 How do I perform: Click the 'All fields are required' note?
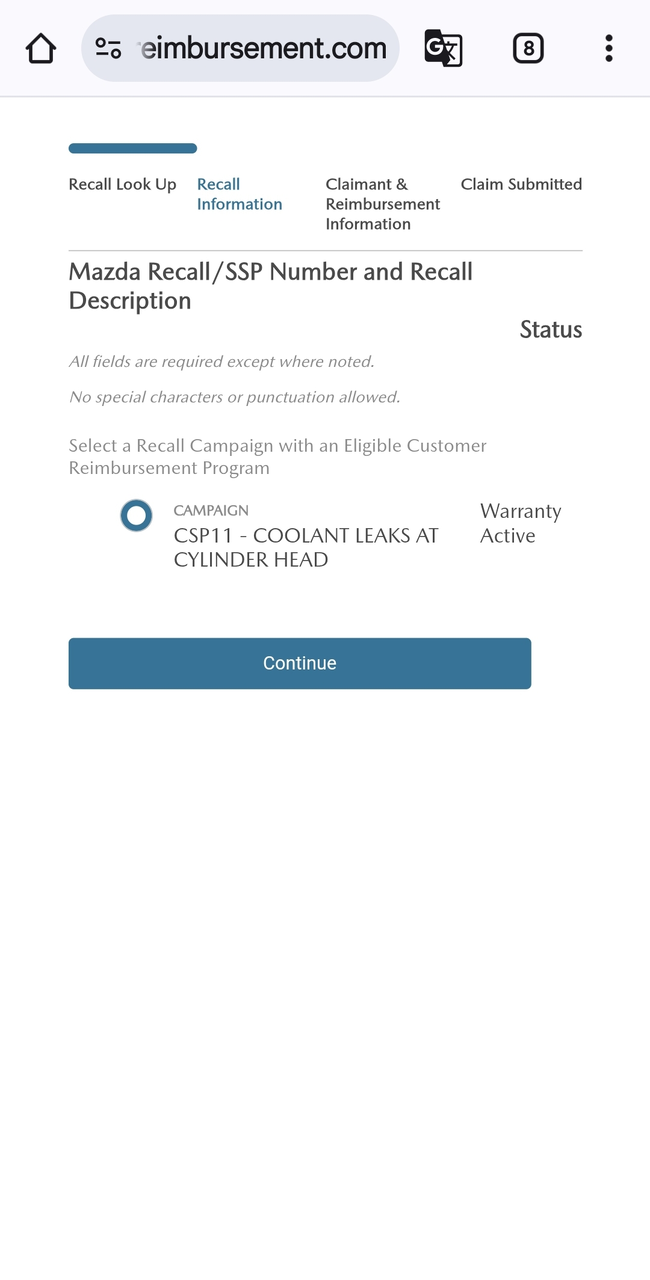pos(221,362)
